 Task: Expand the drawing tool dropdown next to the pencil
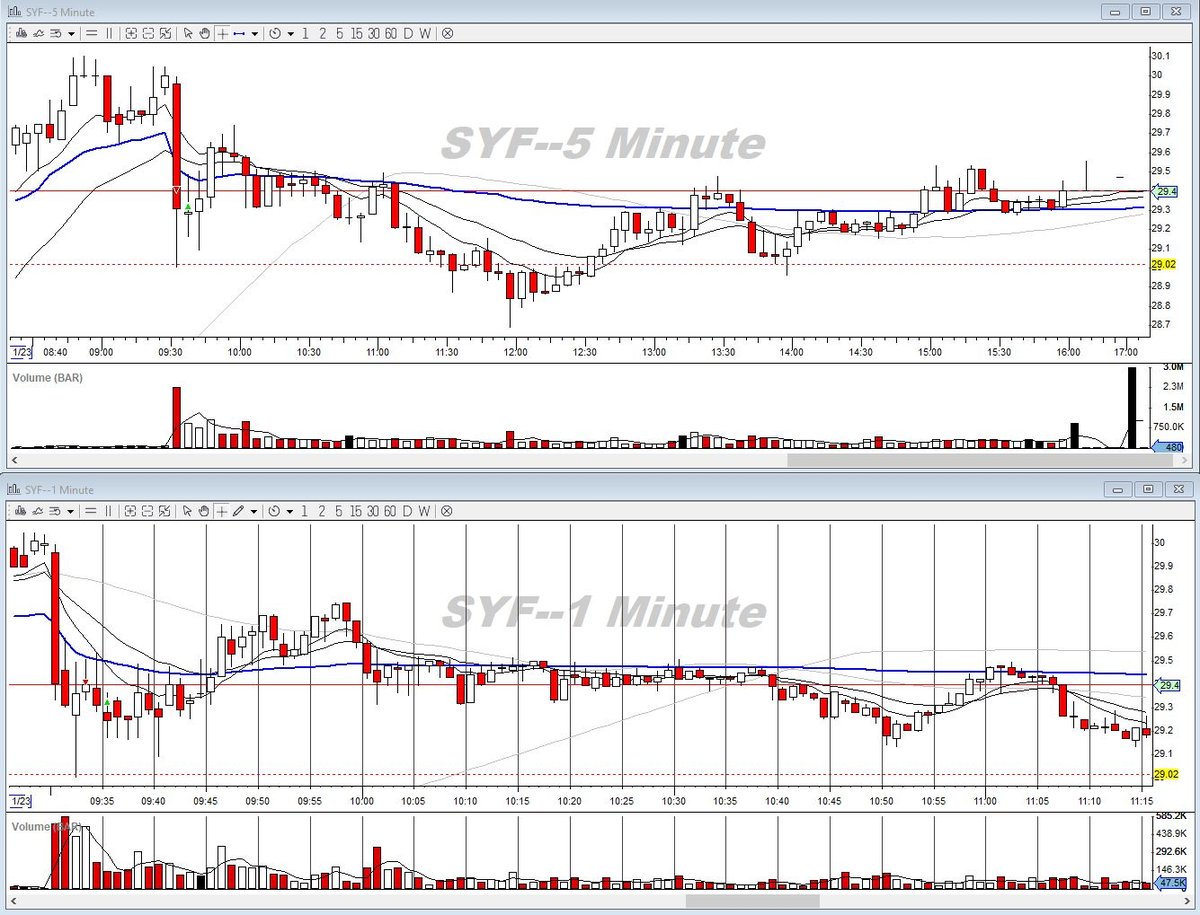[255, 511]
